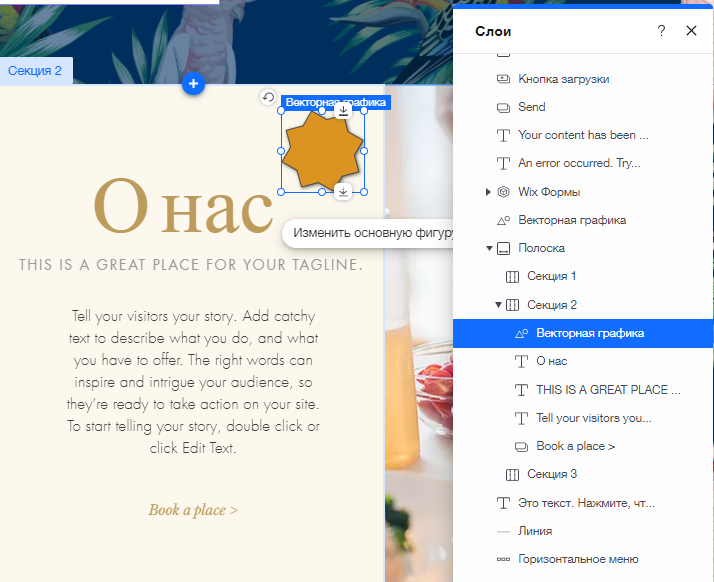Click the Горизонтальное меню icon
Viewport: 714px width, 582px height.
pos(503,559)
